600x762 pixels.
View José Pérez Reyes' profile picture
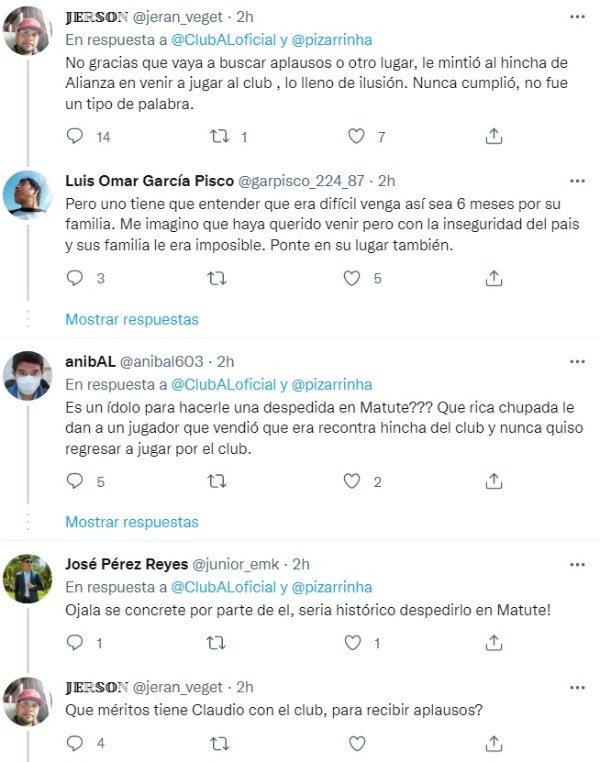coord(28,579)
